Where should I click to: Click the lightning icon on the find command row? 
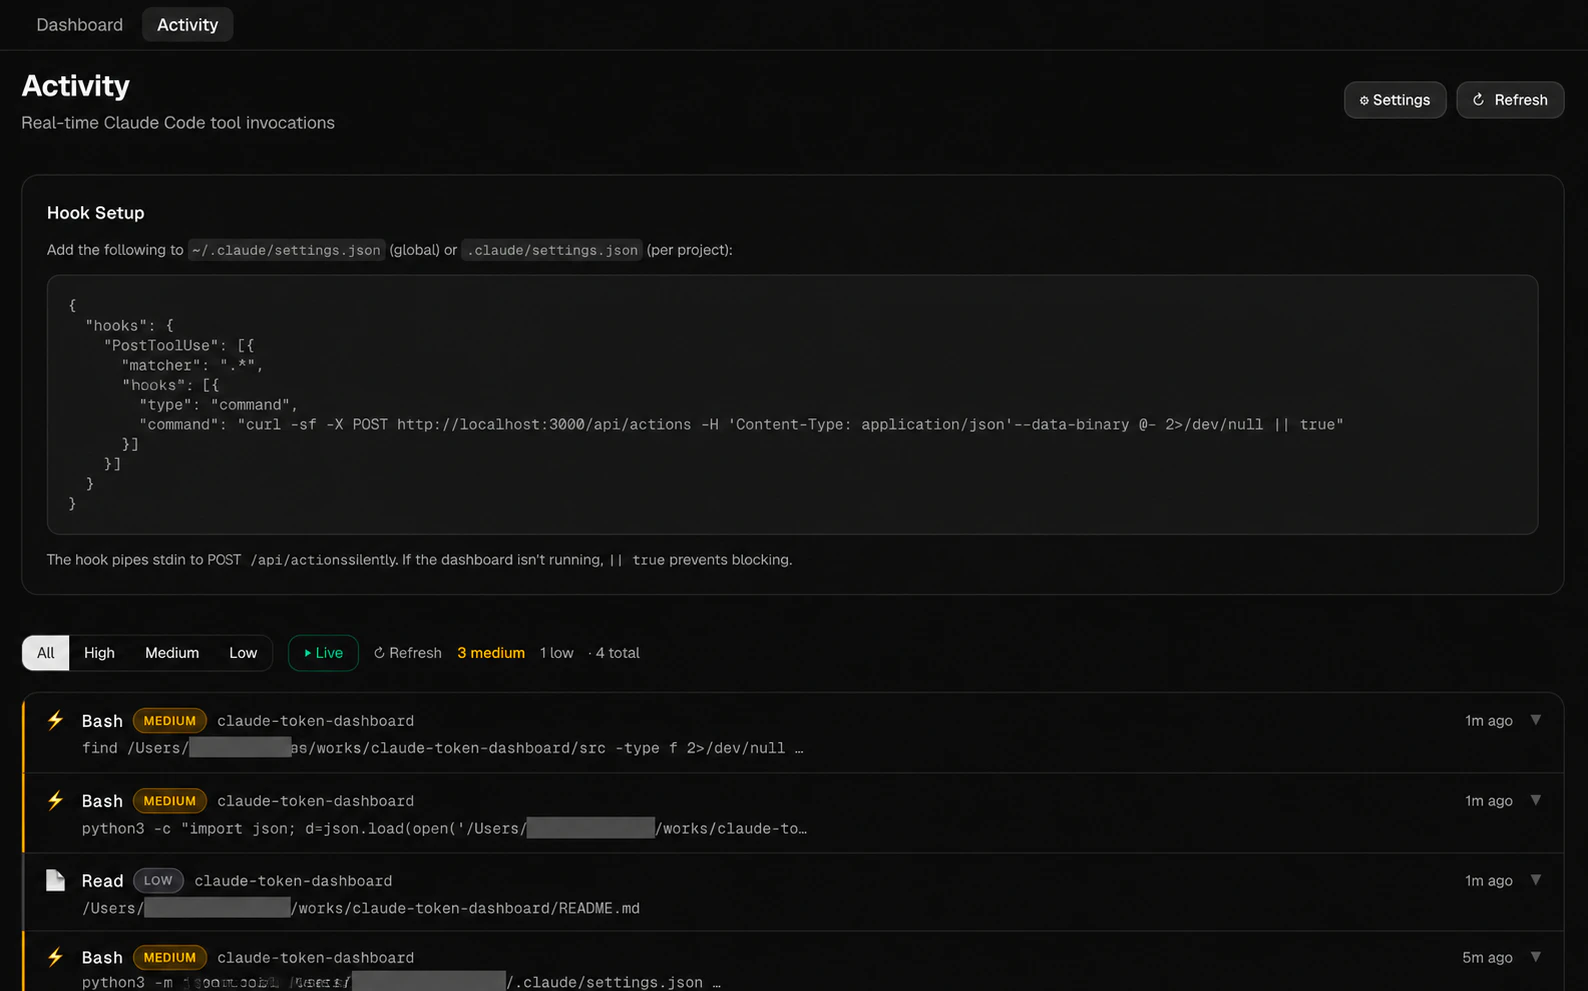(55, 720)
